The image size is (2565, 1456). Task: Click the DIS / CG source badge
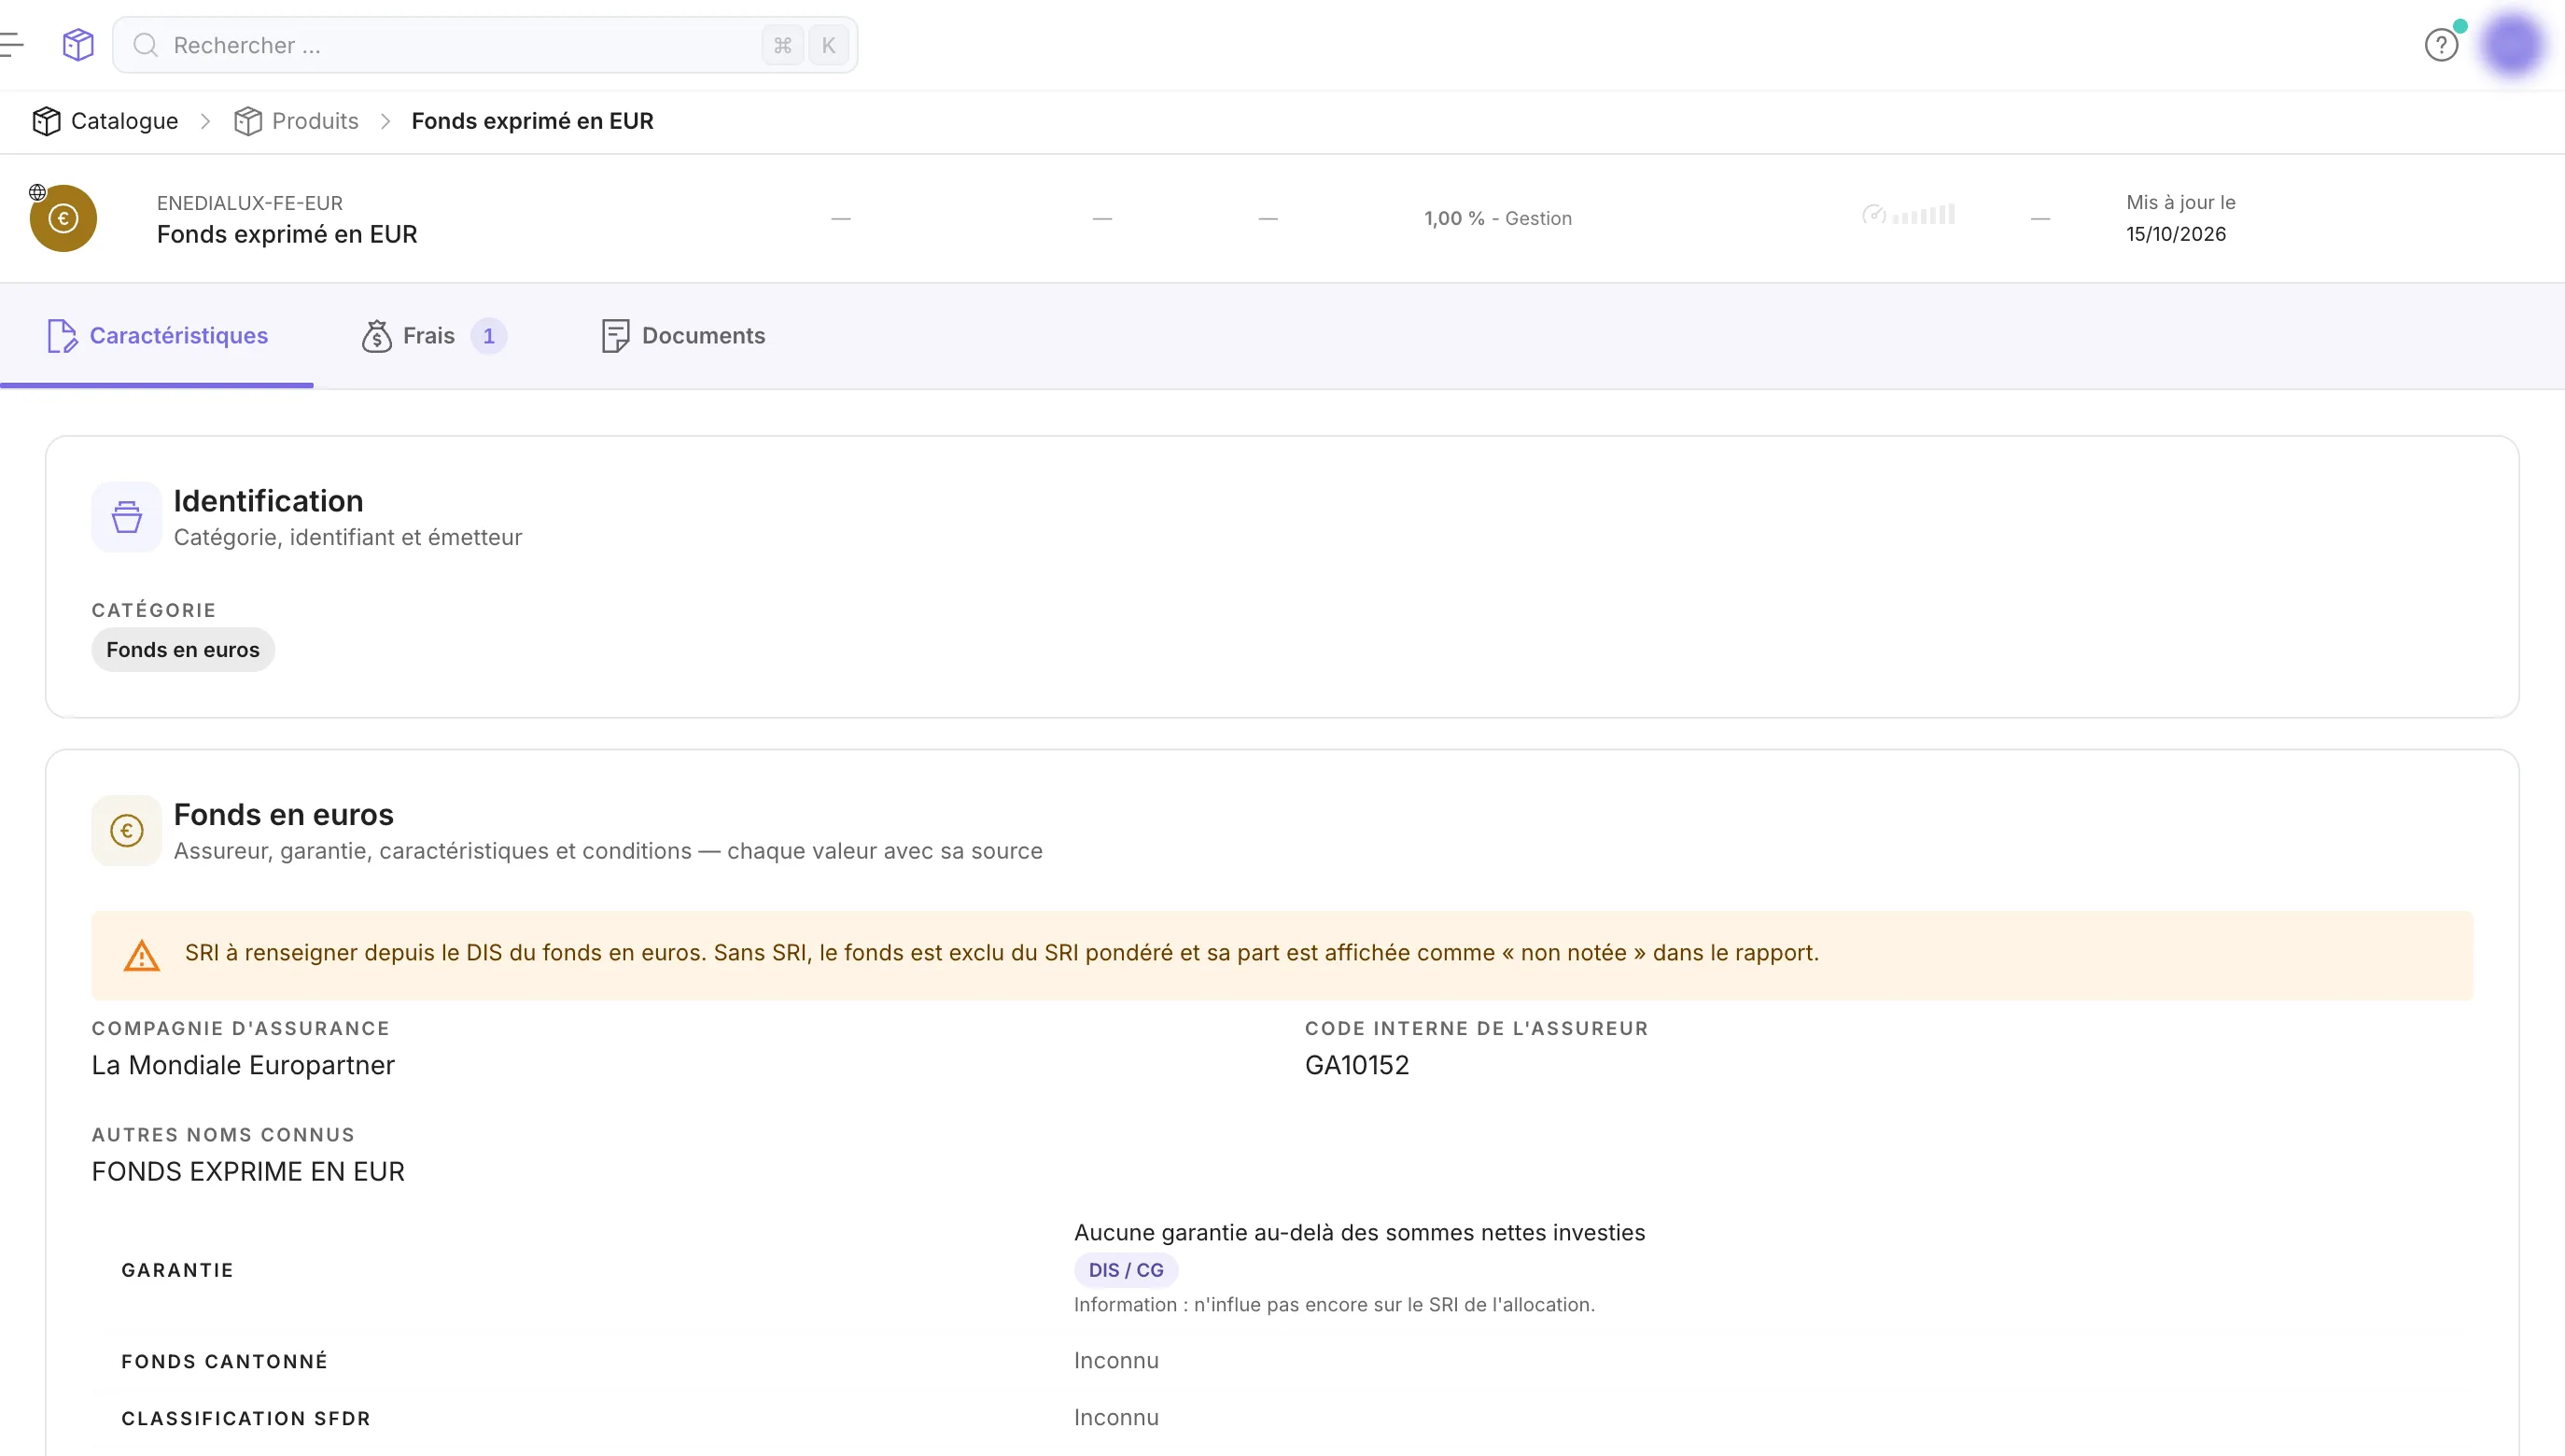tap(1126, 1270)
